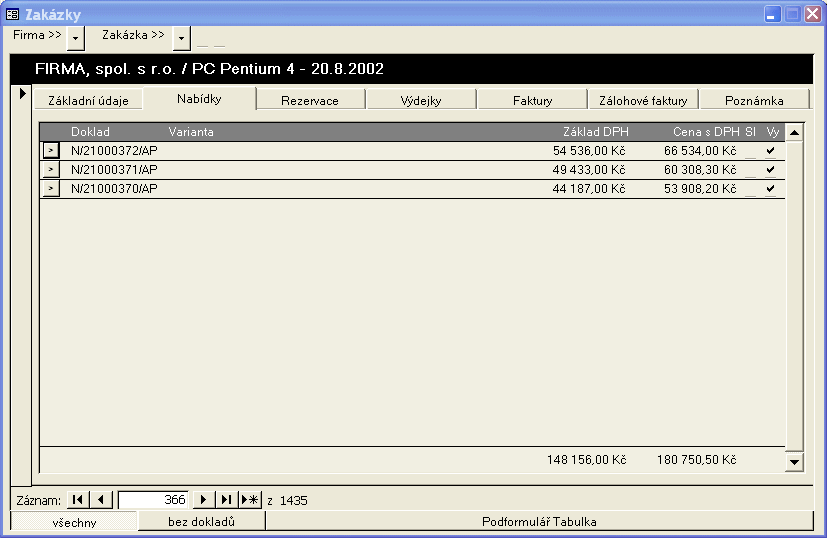Viewport: 827px width, 538px height.
Task: Open detail of document N/21000371/AP
Action: tap(51, 170)
